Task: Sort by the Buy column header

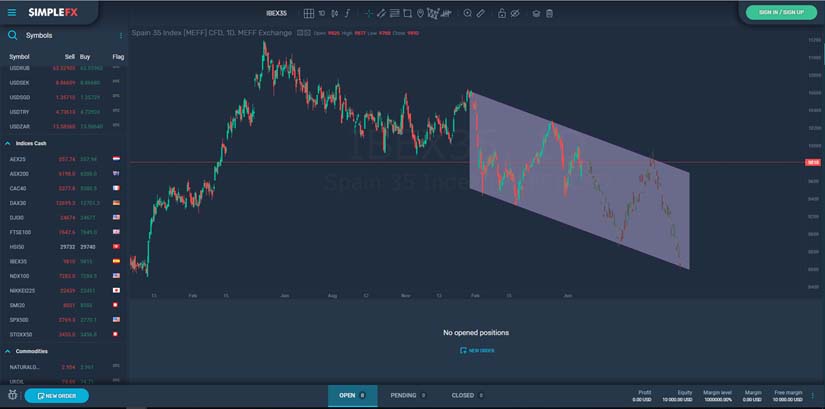Action: tap(85, 56)
